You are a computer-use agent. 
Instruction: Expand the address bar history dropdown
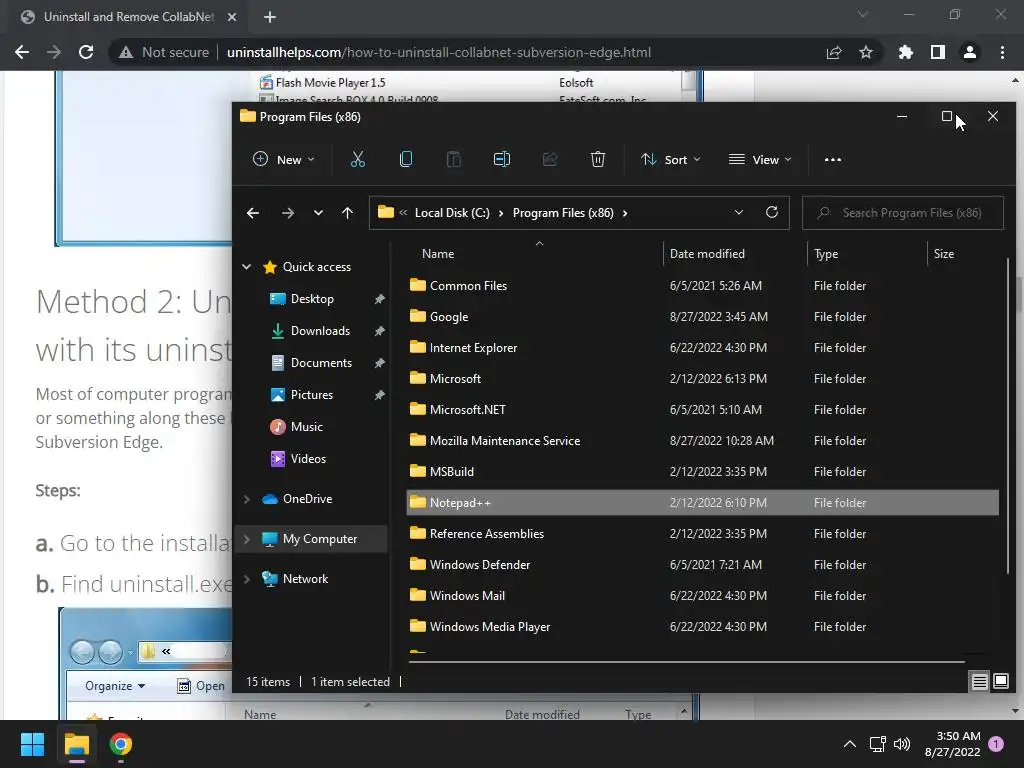tap(739, 212)
